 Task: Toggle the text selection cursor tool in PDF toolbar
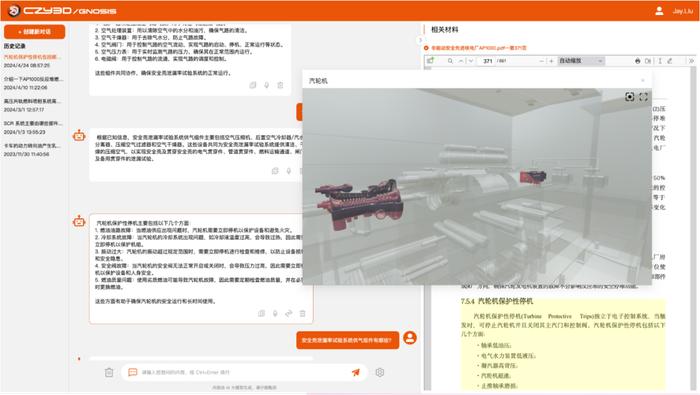click(660, 61)
